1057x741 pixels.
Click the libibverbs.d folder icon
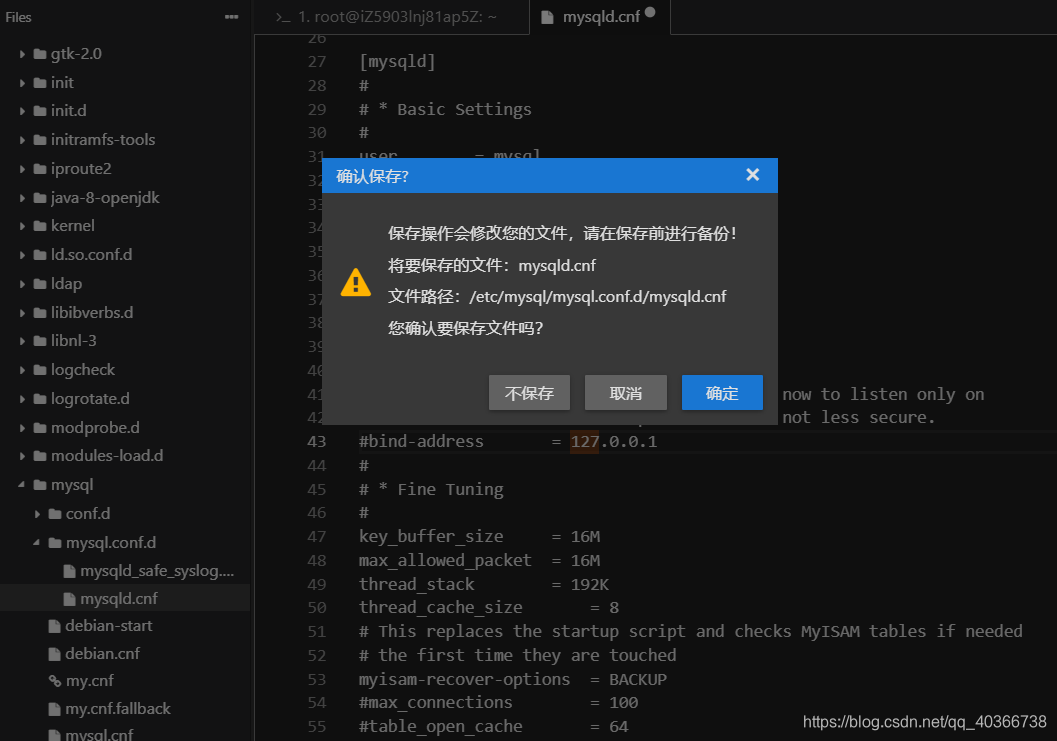point(40,313)
